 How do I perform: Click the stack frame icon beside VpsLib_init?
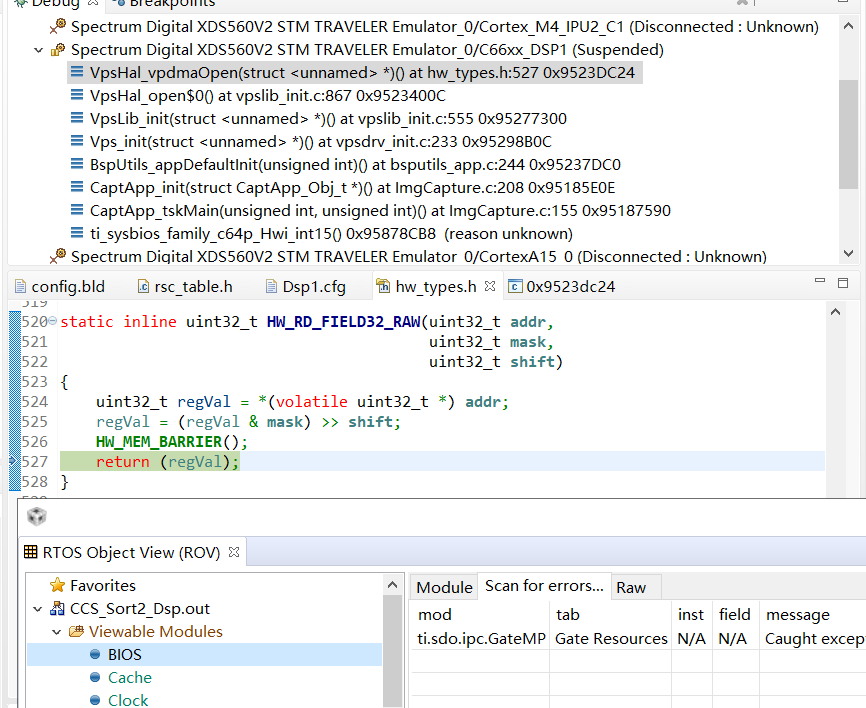pyautogui.click(x=77, y=118)
